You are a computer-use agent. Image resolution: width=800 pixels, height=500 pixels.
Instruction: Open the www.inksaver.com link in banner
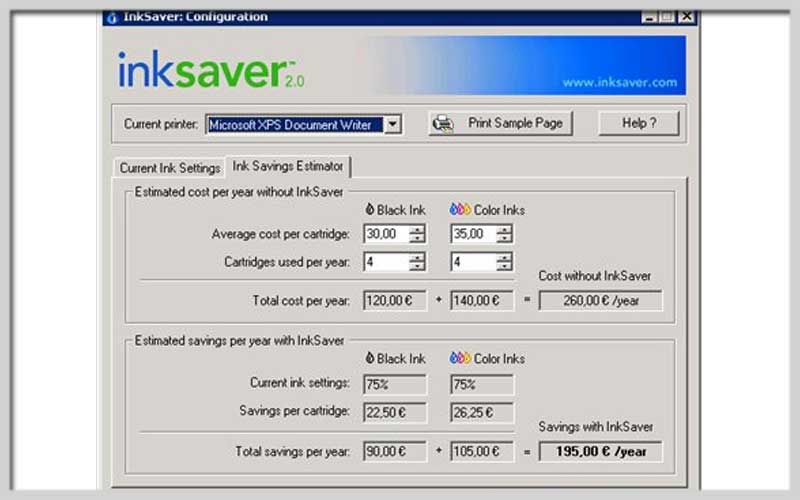619,83
